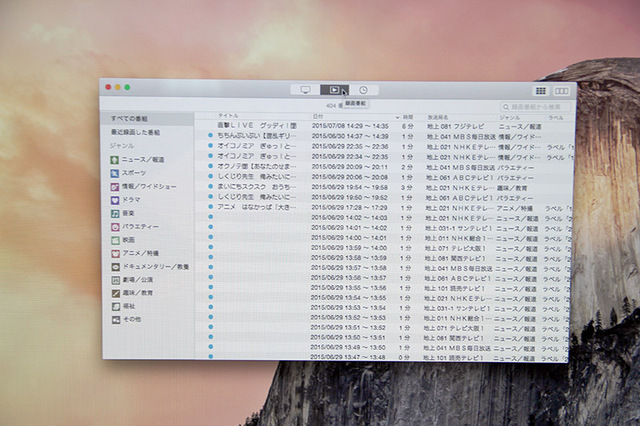The image size is (640, 426).
Task: Sort list by 時間 column header
Action: point(407,117)
